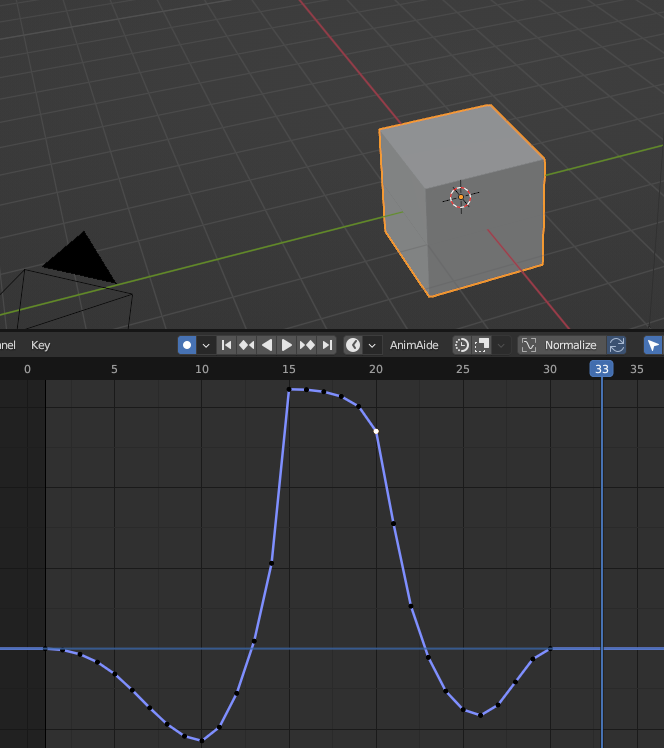The image size is (664, 748).
Task: Open the auto keyframing options dropdown
Action: [206, 345]
